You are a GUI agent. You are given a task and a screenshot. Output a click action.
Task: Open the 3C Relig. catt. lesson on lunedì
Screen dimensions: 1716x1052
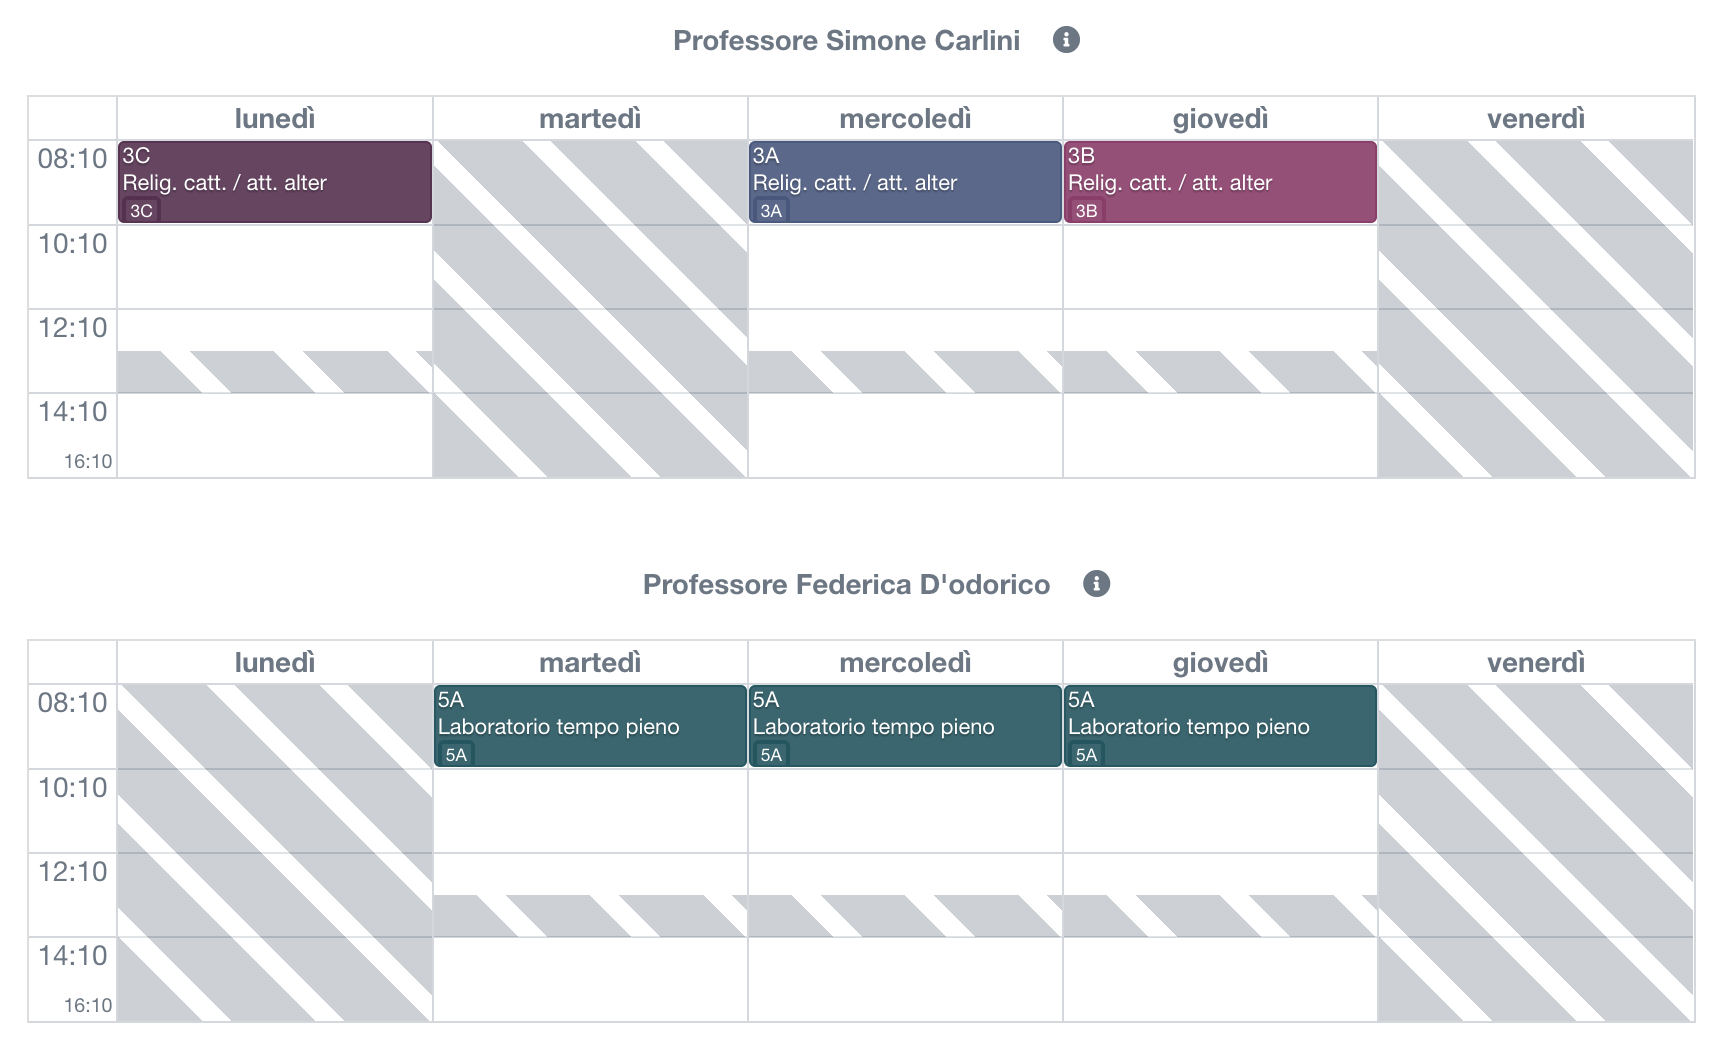tap(274, 181)
